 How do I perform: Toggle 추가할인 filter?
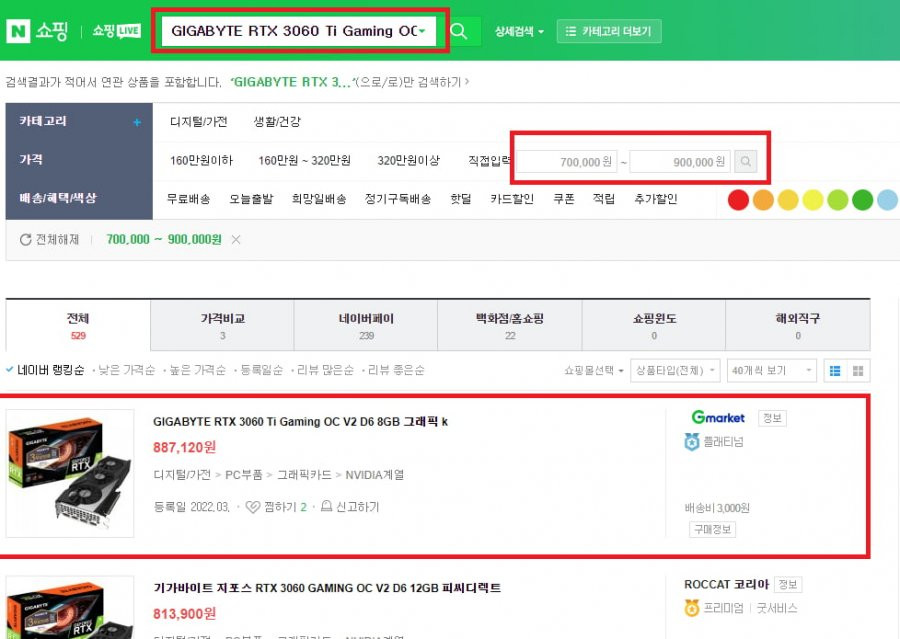655,199
